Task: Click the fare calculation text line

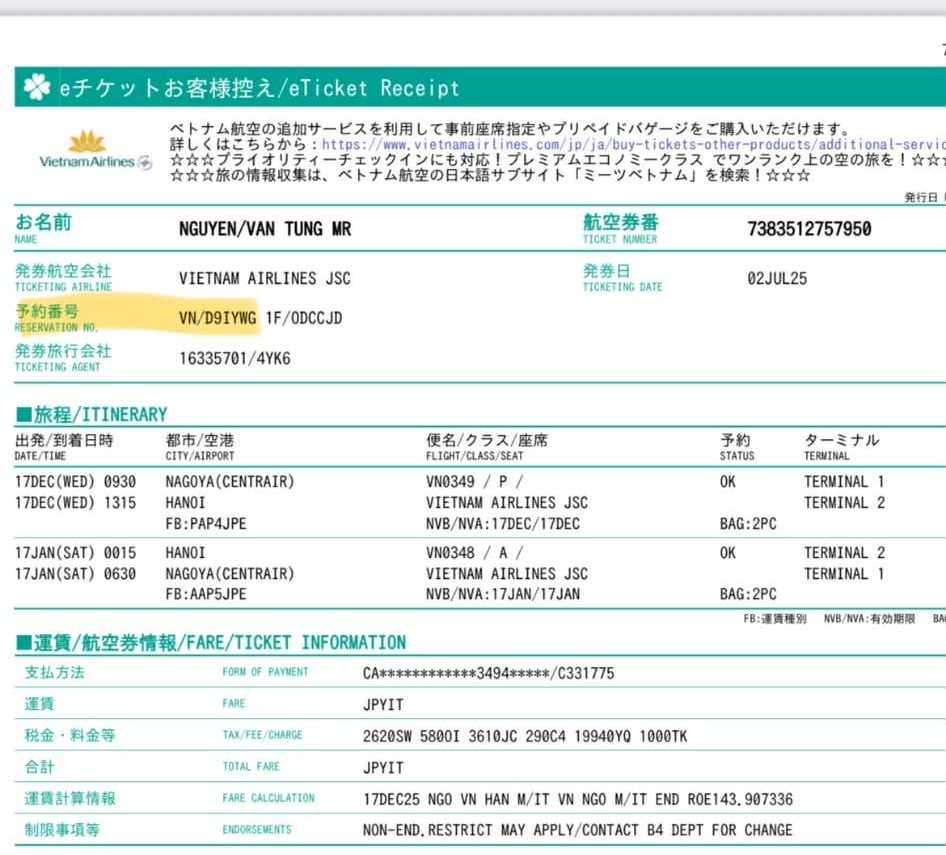Action: [577, 799]
